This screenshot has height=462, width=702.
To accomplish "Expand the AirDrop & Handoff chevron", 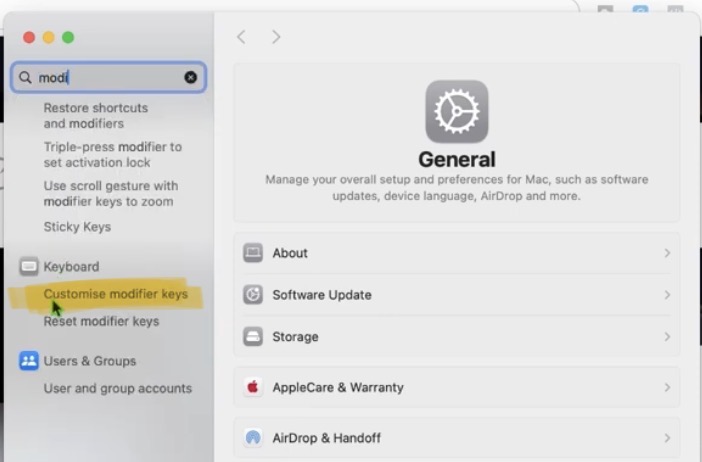I will [667, 437].
